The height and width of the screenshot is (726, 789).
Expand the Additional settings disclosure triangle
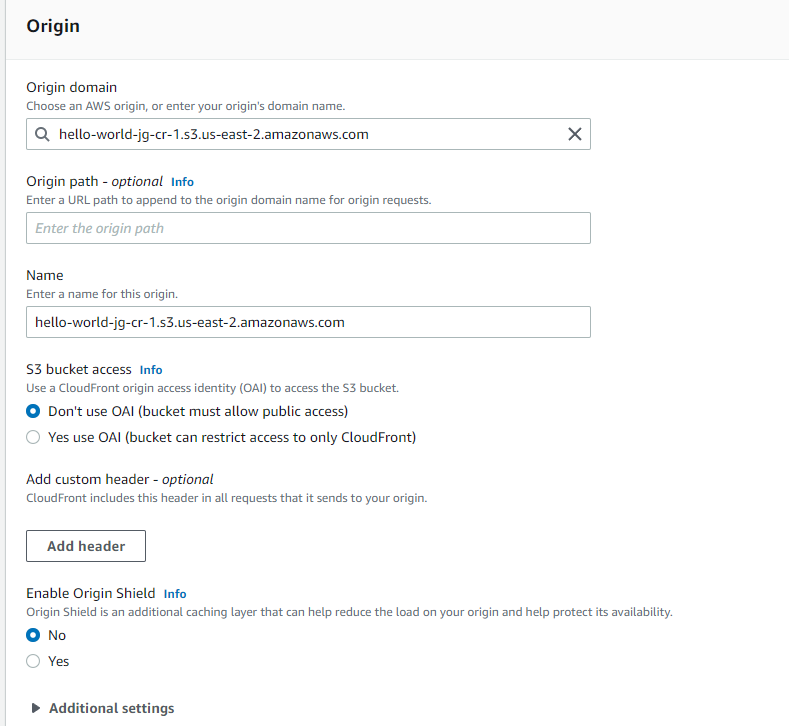click(36, 708)
